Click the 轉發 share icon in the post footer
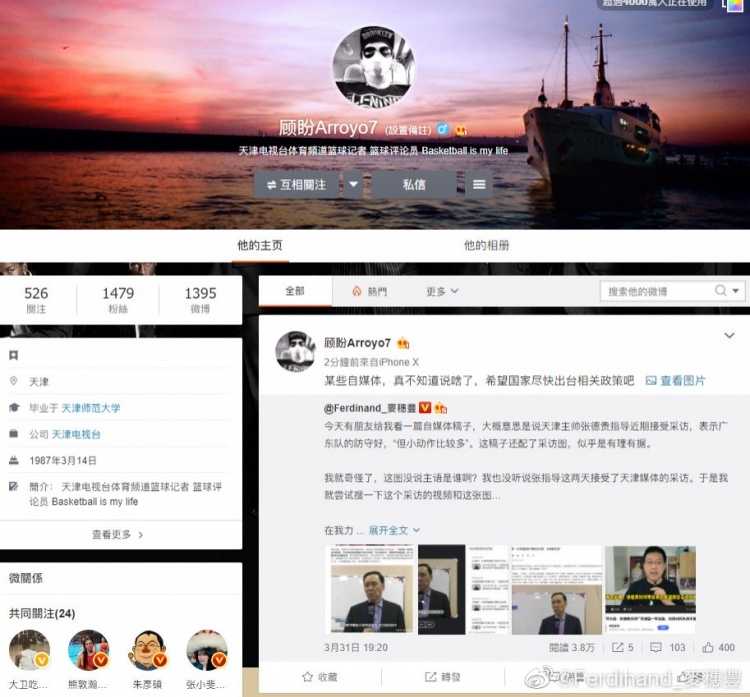Screen dimensions: 750x697 430,677
